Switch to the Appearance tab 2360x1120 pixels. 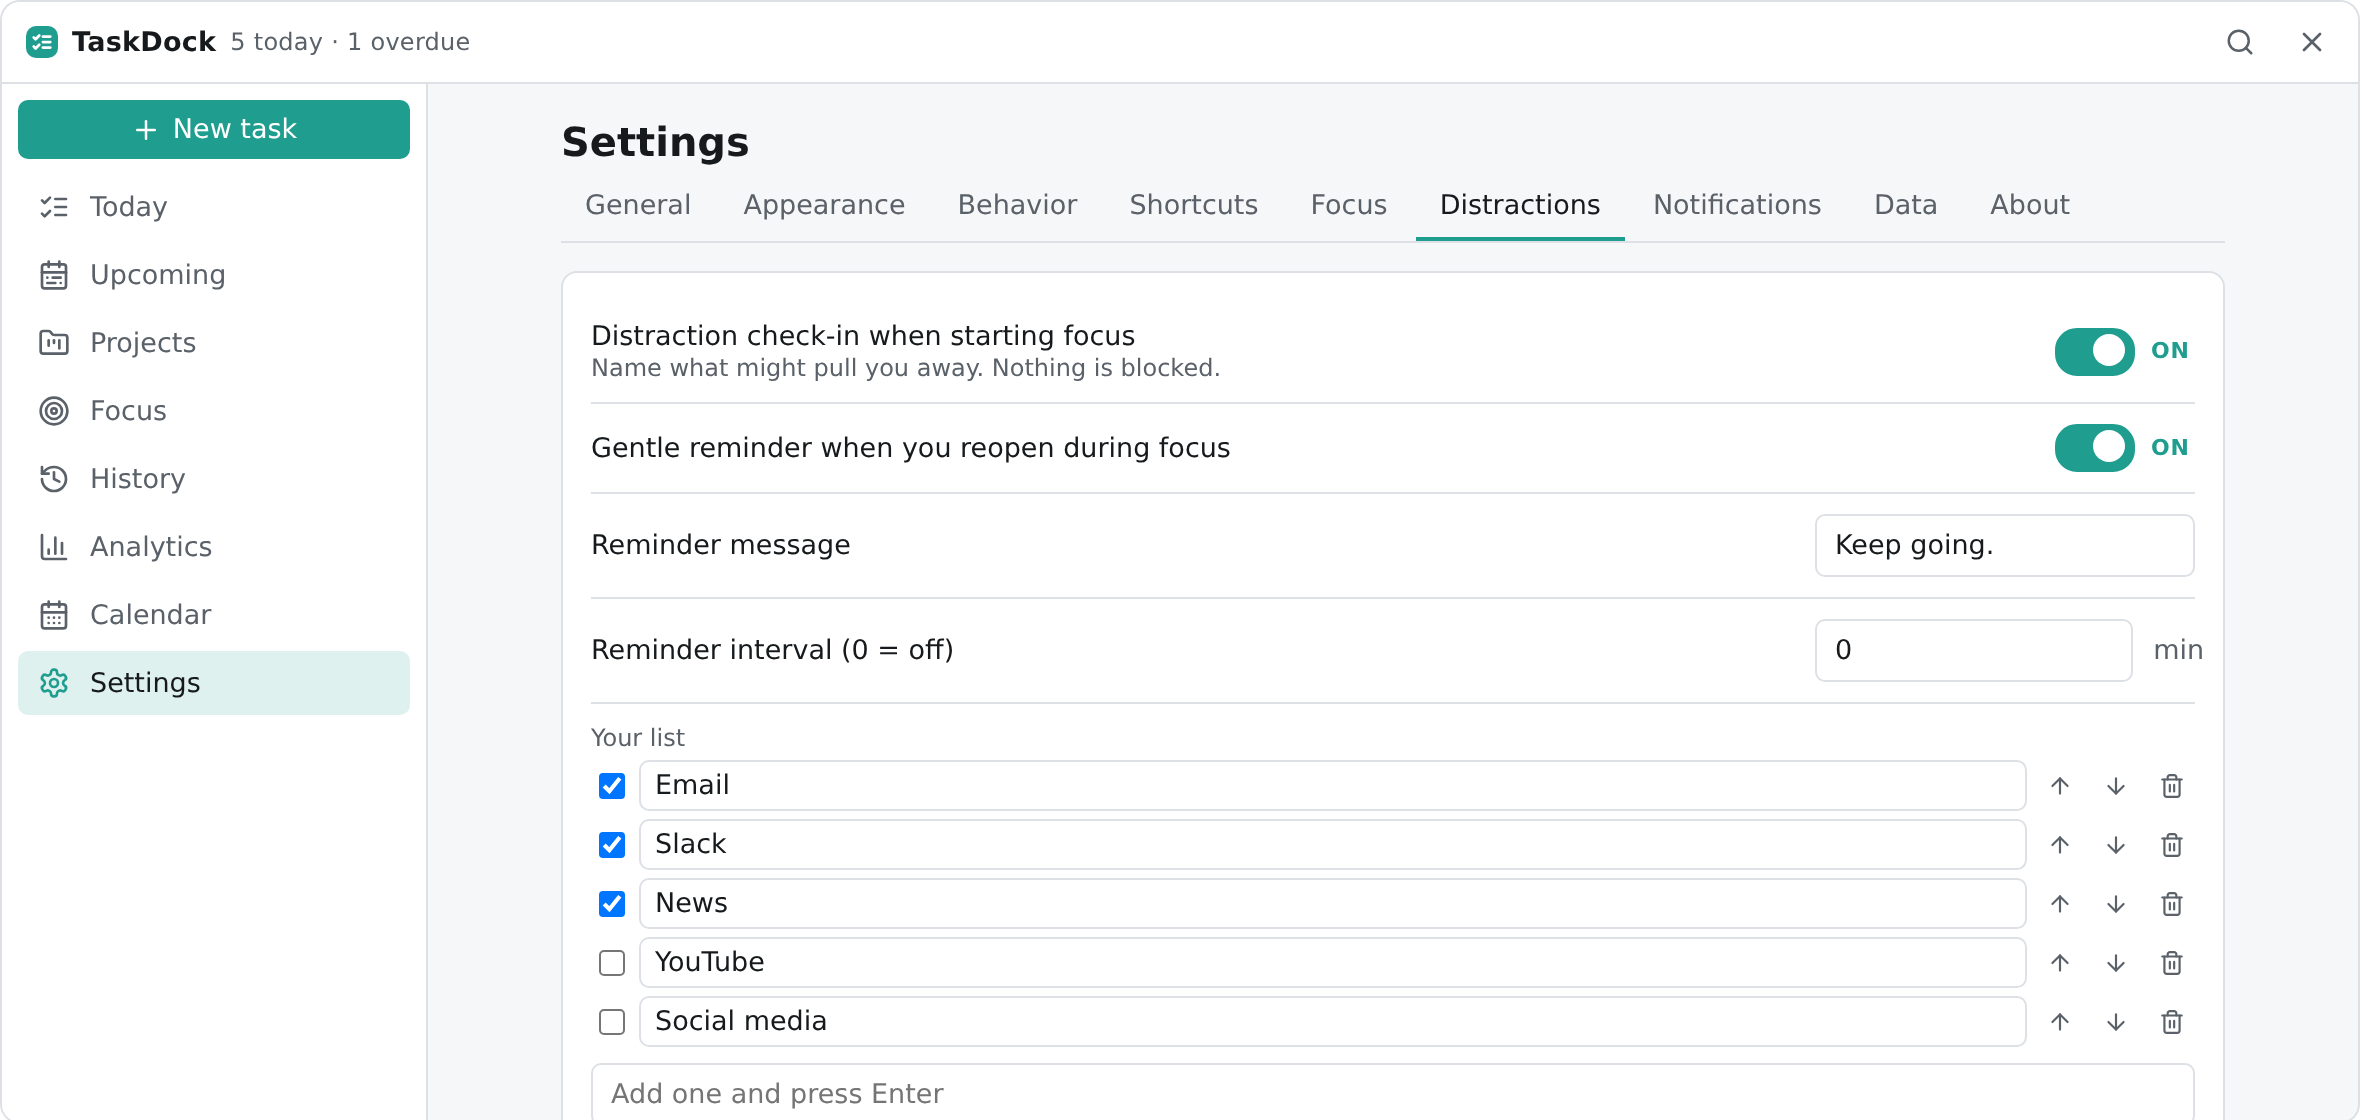click(x=824, y=205)
